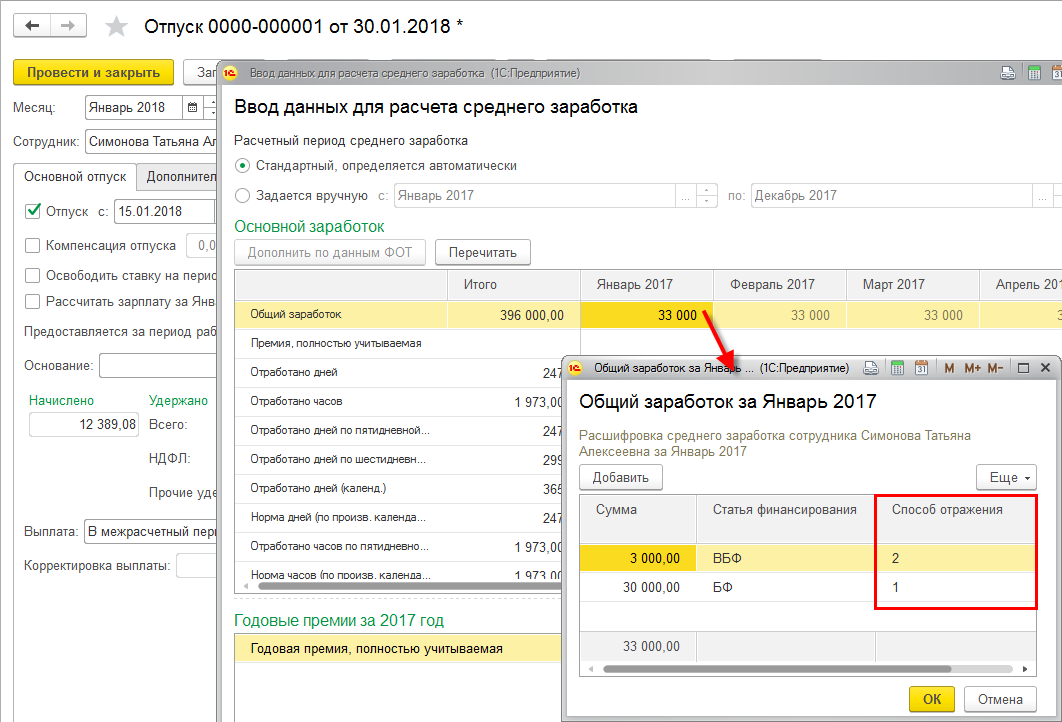Screen dimensions: 1062x722
Task: Click the БФ financing article cell
Action: (x=786, y=587)
